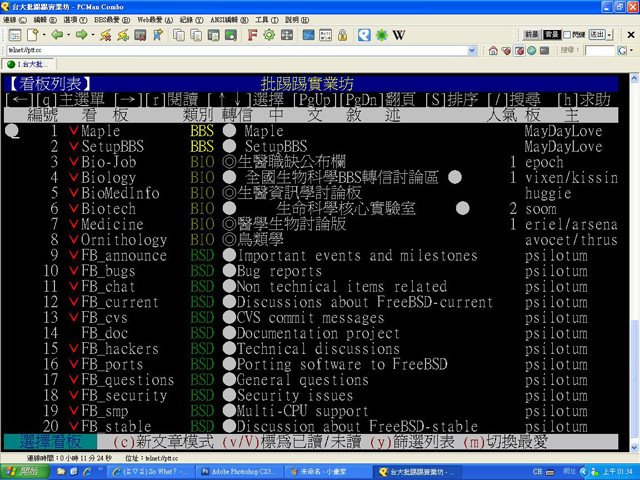Screen dimensions: 640x480
Task: Click the MayDayLove moderator in Maple row
Action: [x=563, y=131]
